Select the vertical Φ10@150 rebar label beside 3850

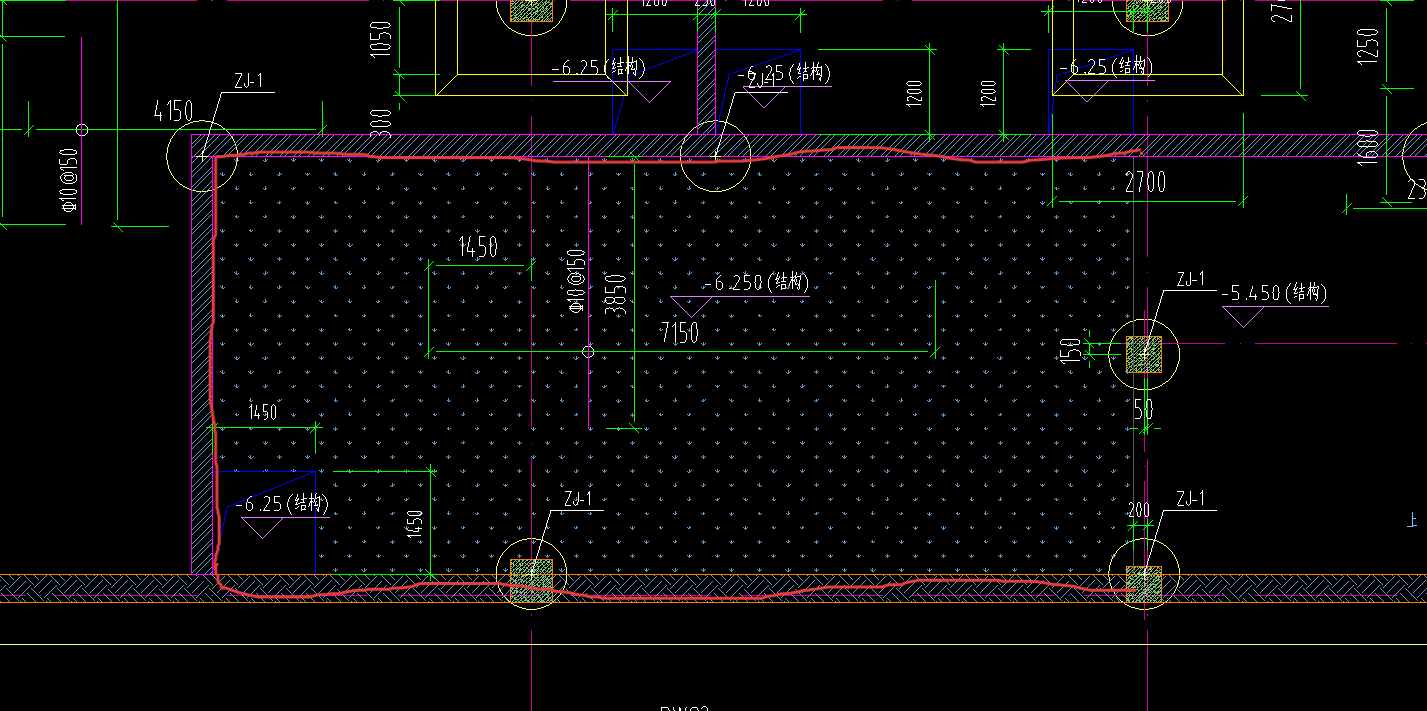(575, 281)
